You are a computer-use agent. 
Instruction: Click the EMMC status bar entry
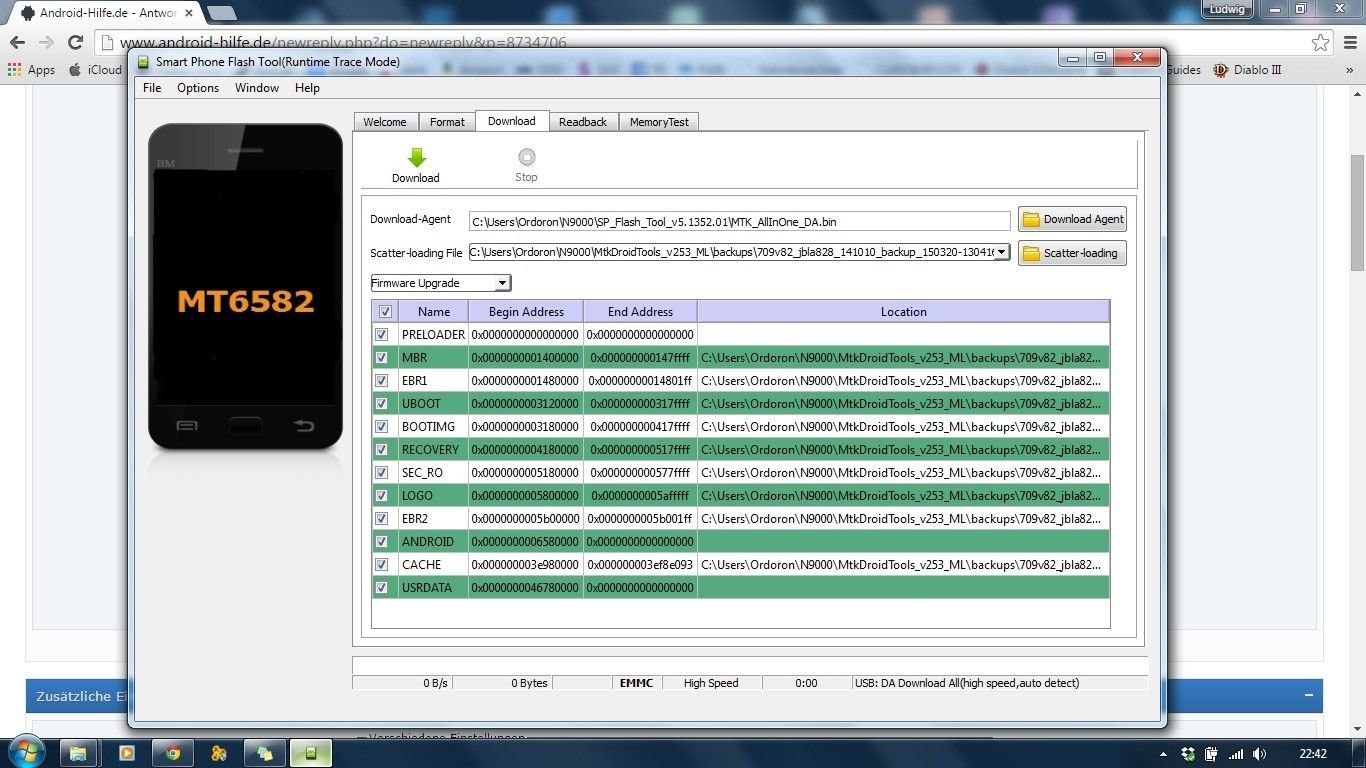pyautogui.click(x=636, y=683)
